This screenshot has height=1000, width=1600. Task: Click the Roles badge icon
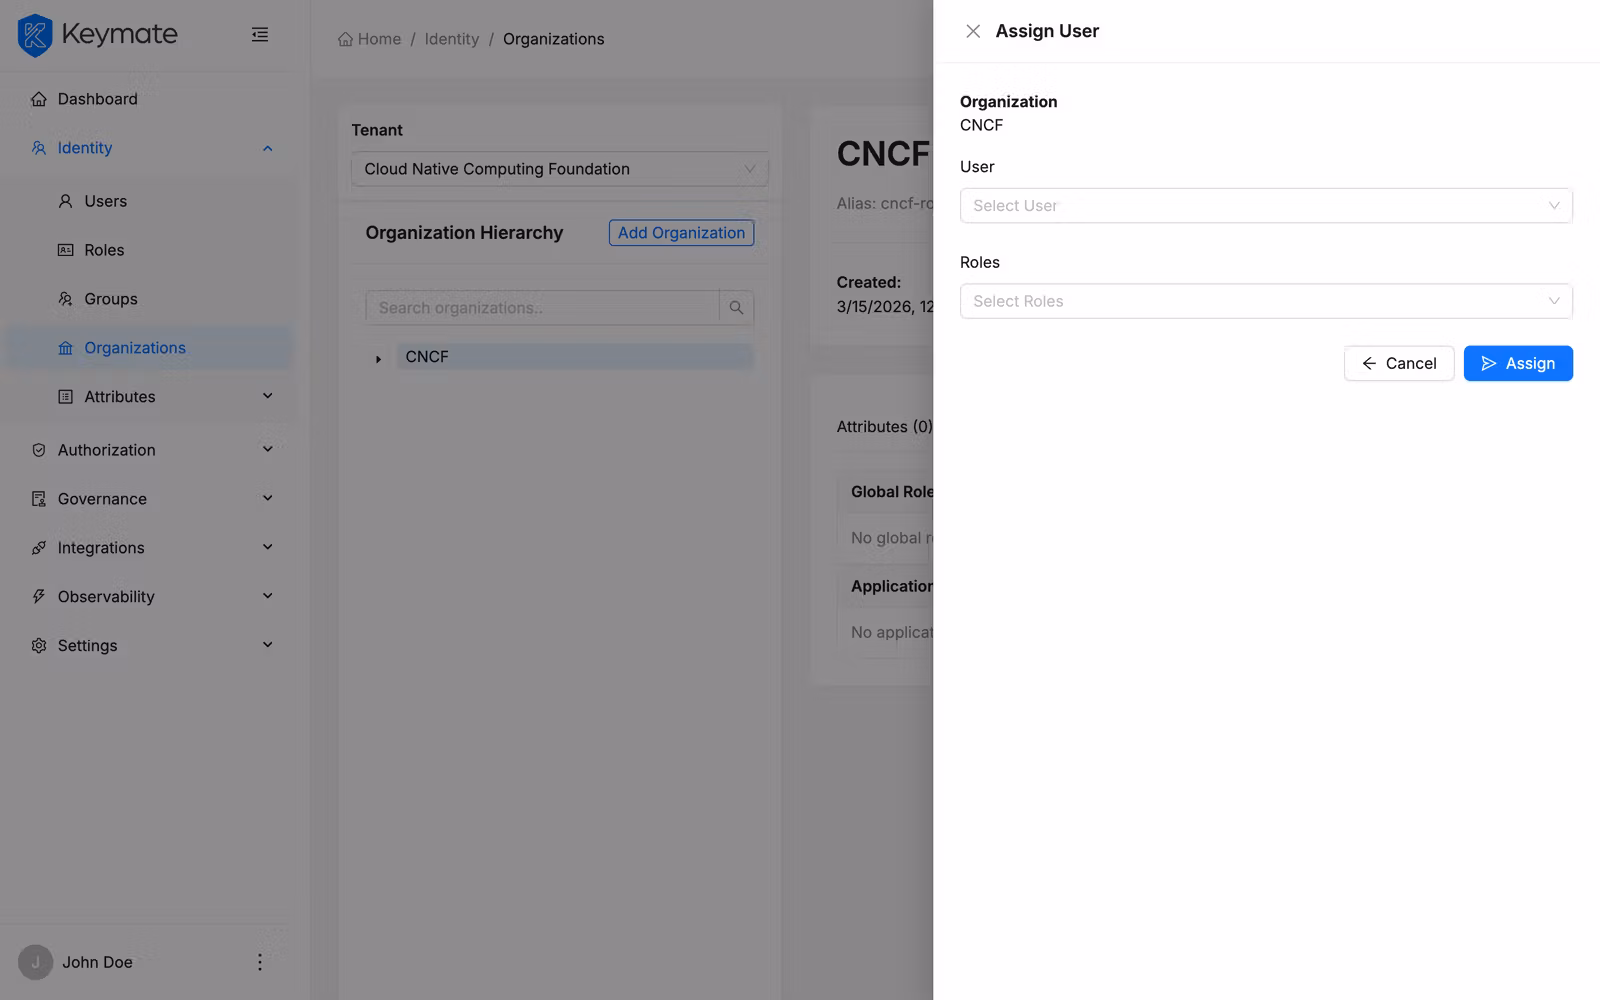[x=64, y=250]
